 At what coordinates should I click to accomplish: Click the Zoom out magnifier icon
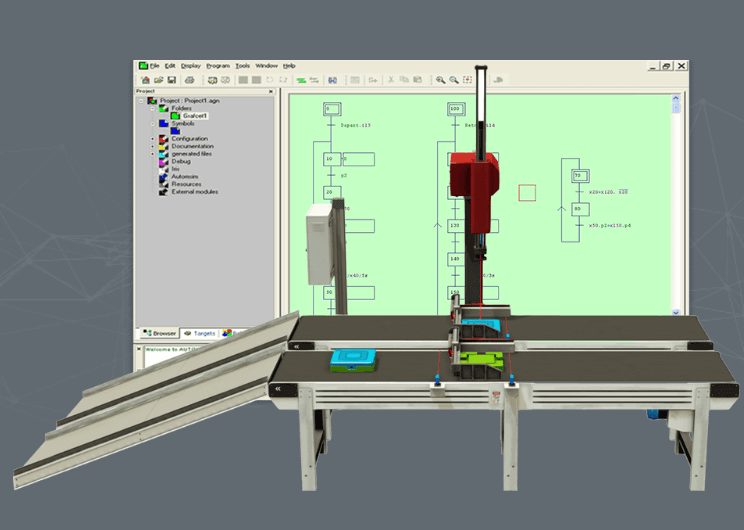(x=454, y=80)
